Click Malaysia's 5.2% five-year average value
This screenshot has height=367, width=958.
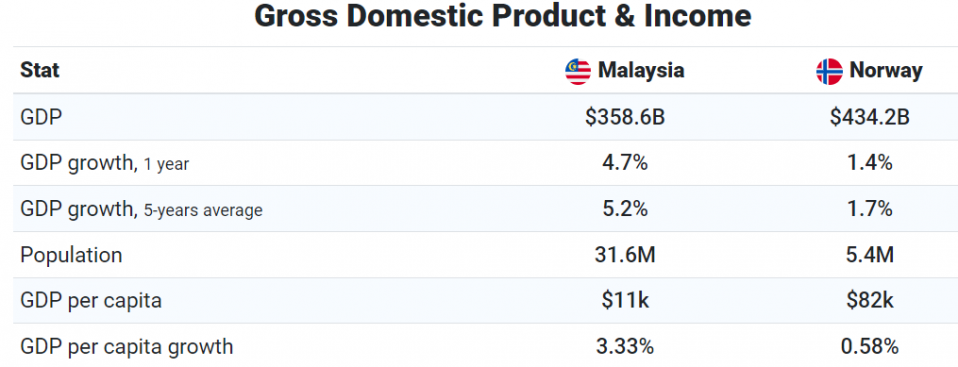point(624,209)
